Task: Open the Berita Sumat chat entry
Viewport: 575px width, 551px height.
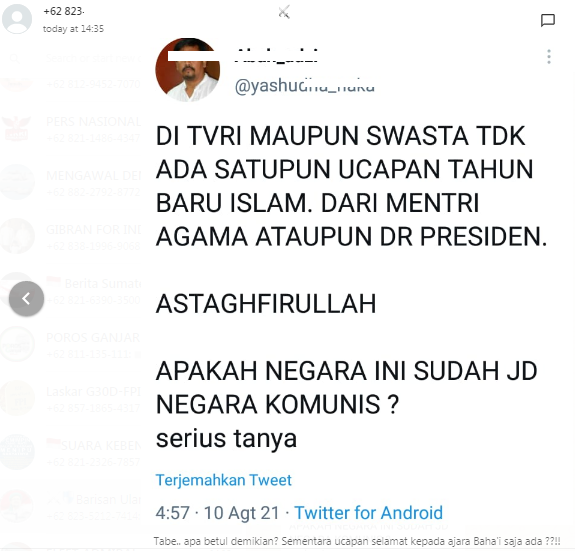Action: (72, 291)
